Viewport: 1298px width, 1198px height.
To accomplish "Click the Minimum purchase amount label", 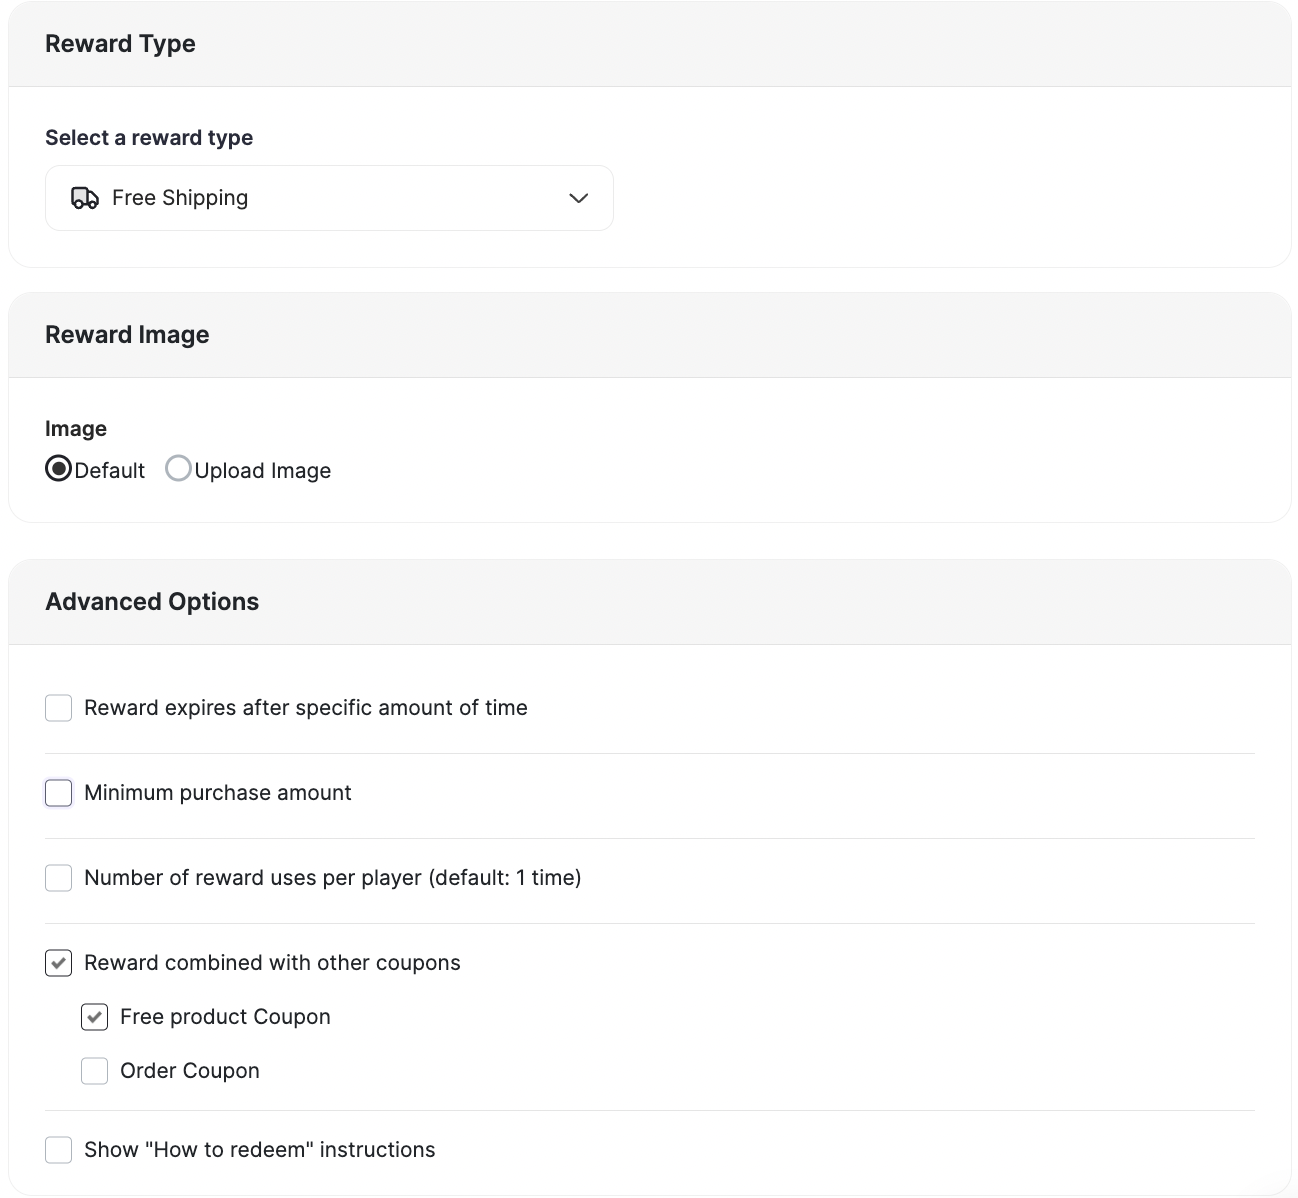I will coord(216,792).
